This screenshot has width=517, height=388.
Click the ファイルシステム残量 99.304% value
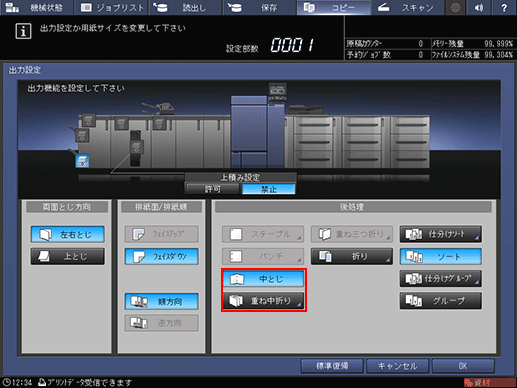[498, 55]
